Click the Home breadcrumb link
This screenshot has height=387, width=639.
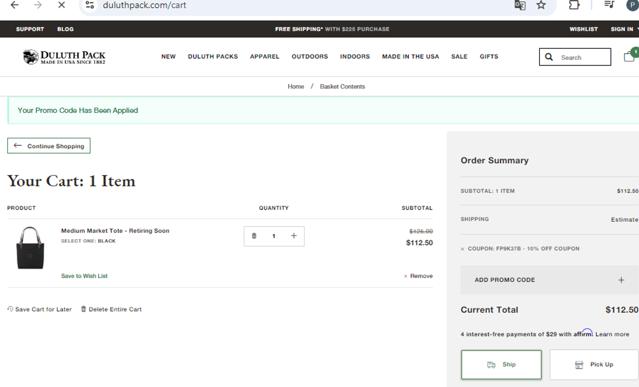coord(296,86)
